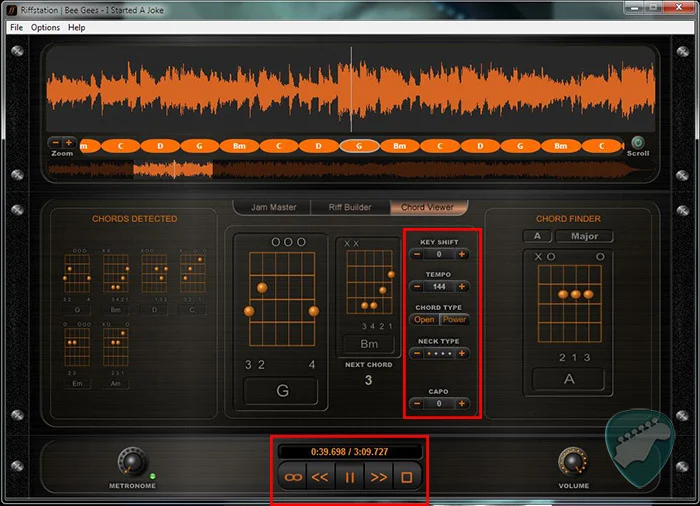Click the overview waveform highlighted section
The height and width of the screenshot is (506, 700).
173,170
